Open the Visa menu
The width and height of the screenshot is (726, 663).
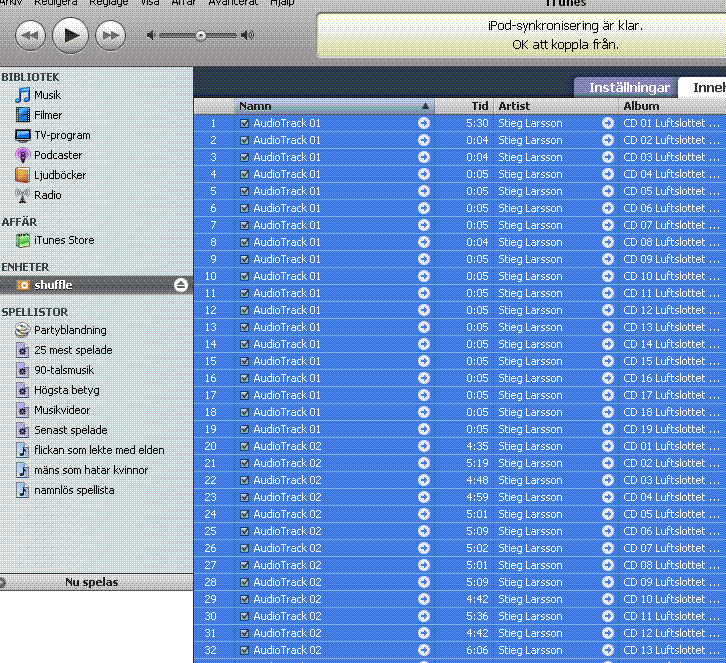click(x=150, y=3)
